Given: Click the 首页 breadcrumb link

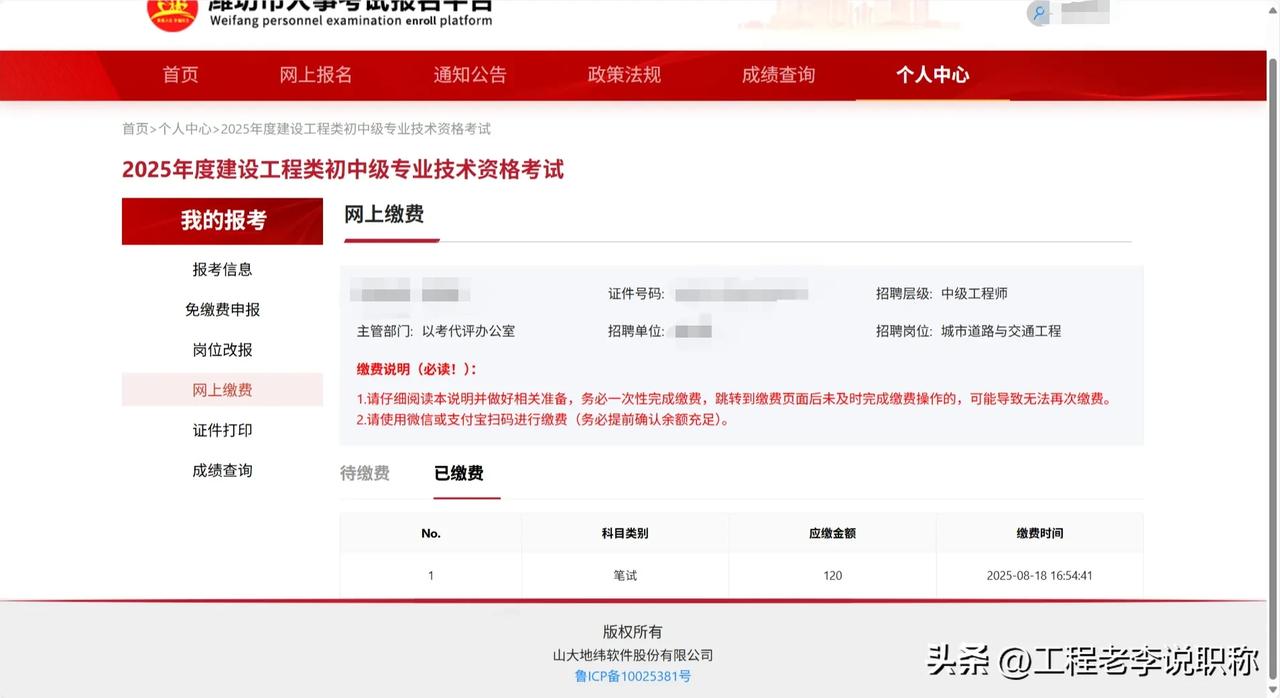Looking at the screenshot, I should [135, 129].
